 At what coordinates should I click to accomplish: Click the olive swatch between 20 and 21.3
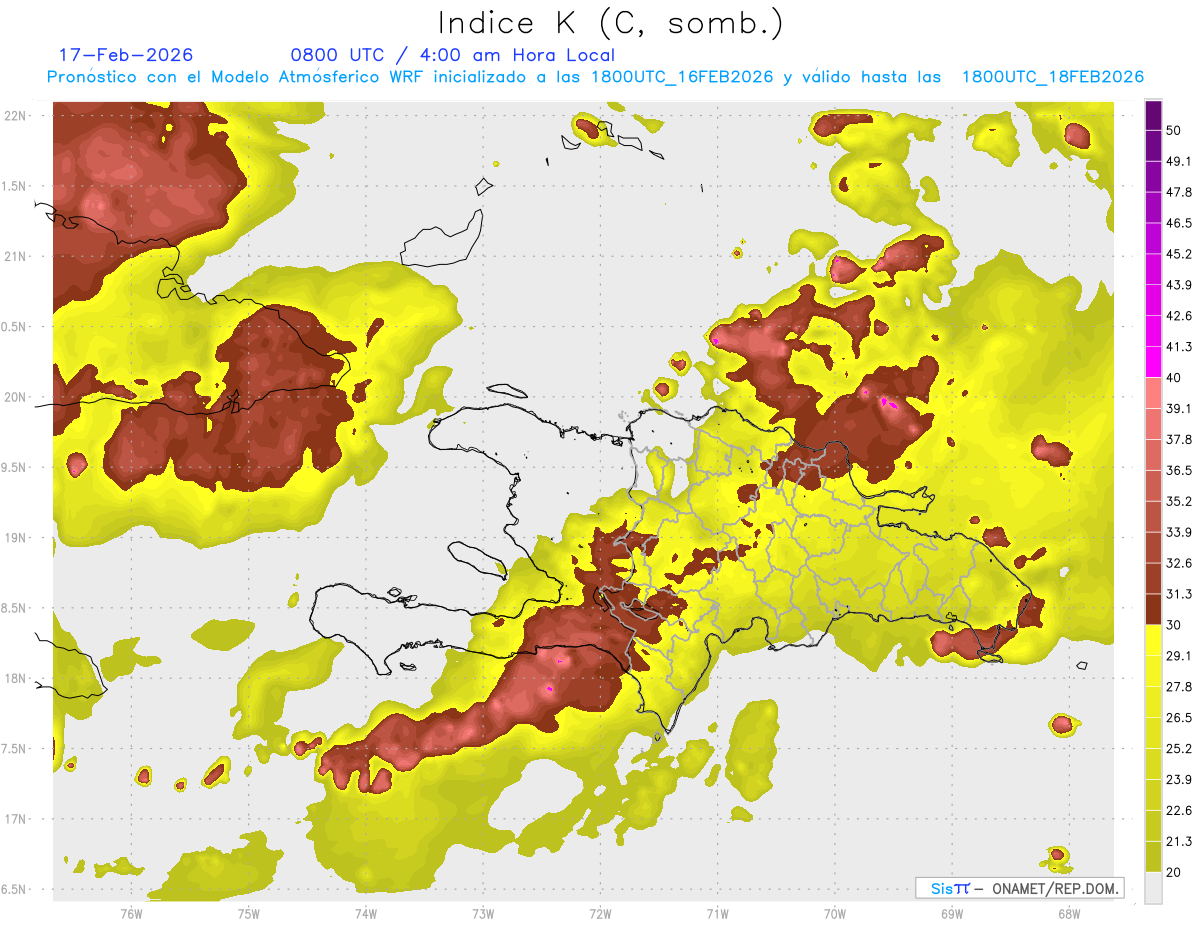pyautogui.click(x=1153, y=858)
